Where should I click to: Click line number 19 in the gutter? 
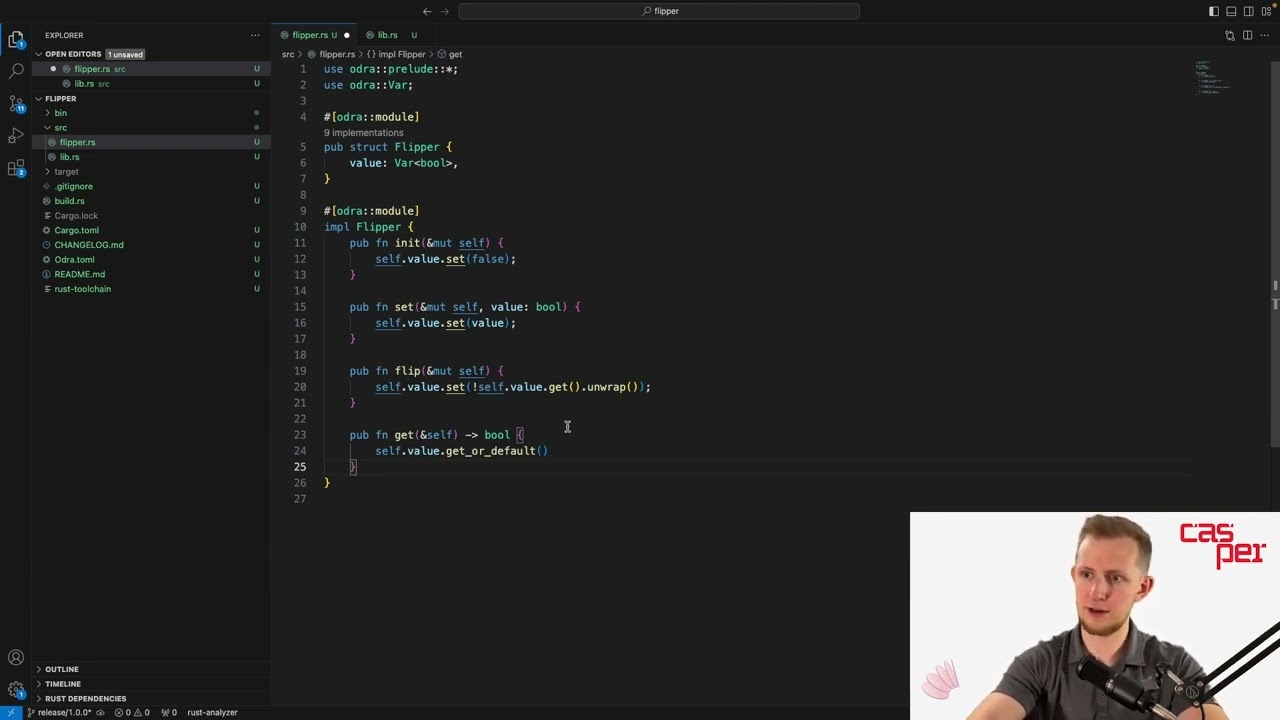(x=301, y=371)
